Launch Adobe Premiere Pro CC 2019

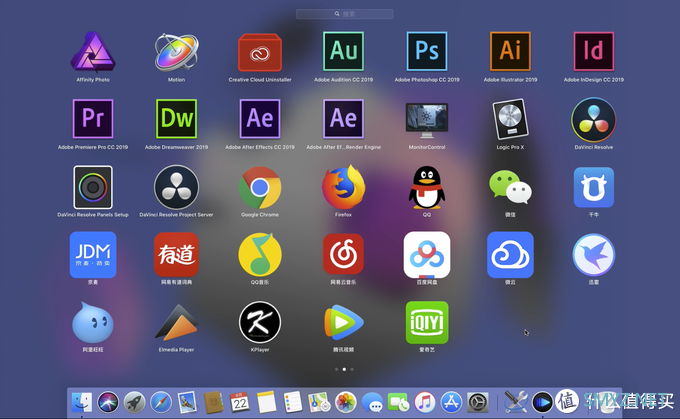click(x=93, y=118)
